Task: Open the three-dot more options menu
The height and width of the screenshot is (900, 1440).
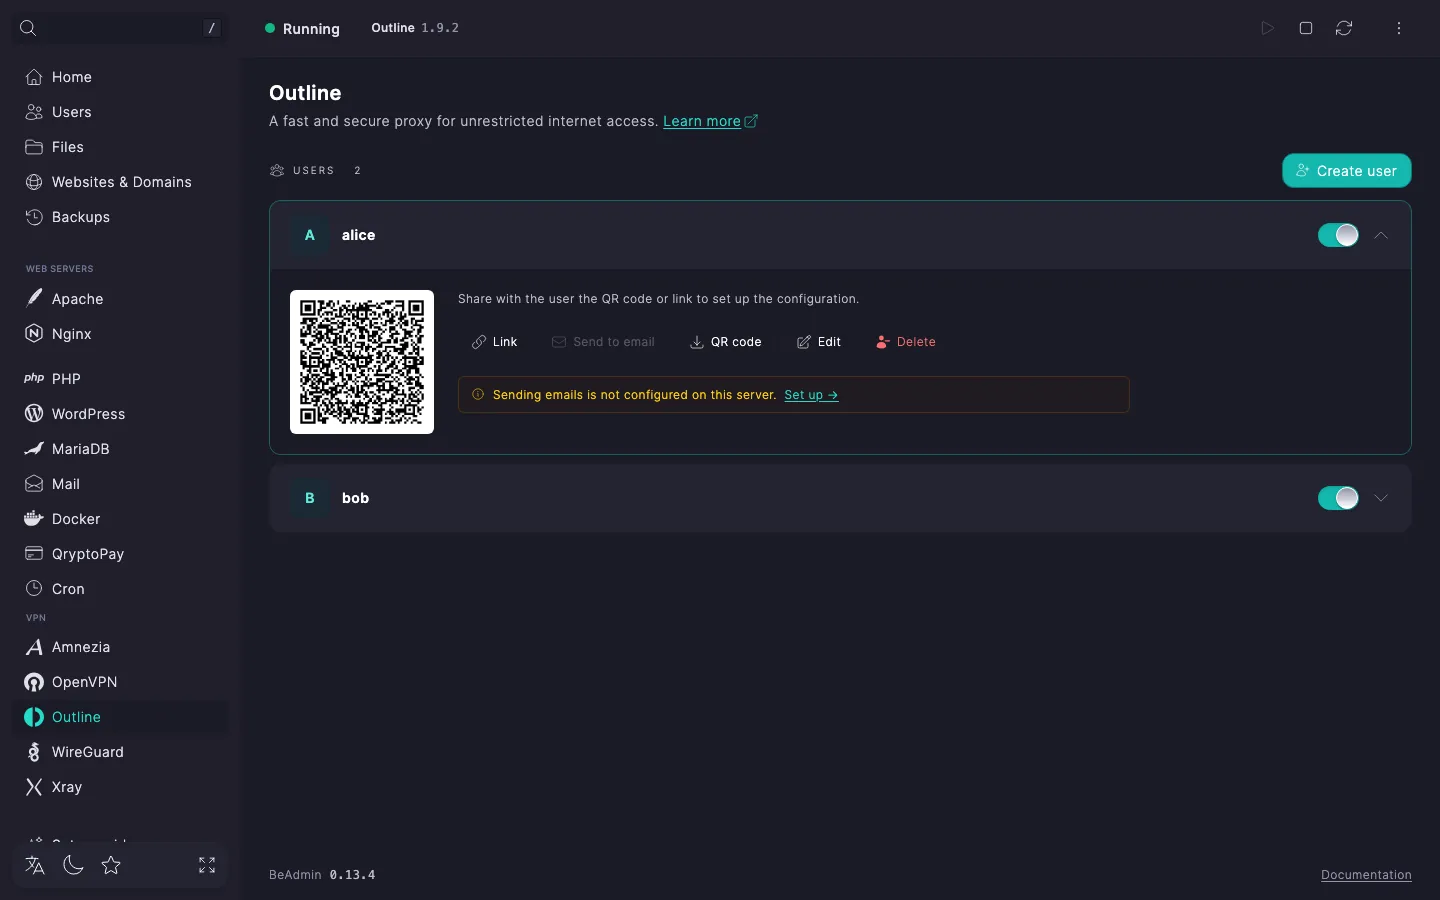Action: (x=1399, y=28)
